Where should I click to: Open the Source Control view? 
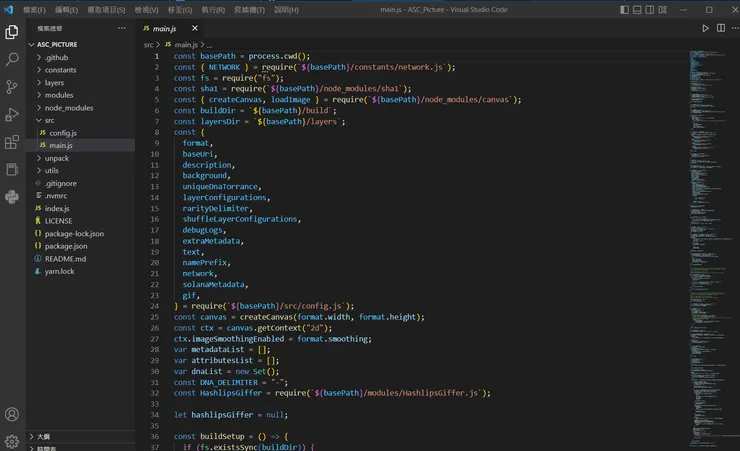tap(12, 87)
